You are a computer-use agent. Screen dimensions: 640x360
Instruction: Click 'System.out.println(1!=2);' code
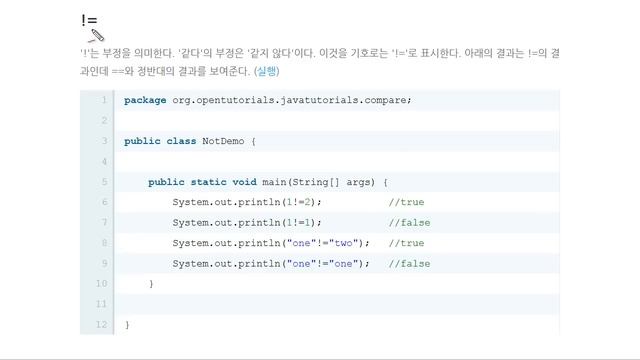247,202
